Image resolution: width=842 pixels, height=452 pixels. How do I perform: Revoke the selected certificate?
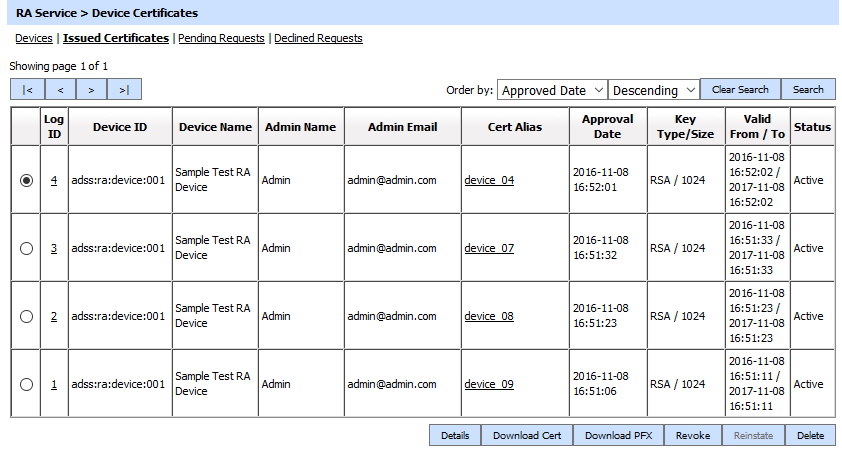(693, 436)
